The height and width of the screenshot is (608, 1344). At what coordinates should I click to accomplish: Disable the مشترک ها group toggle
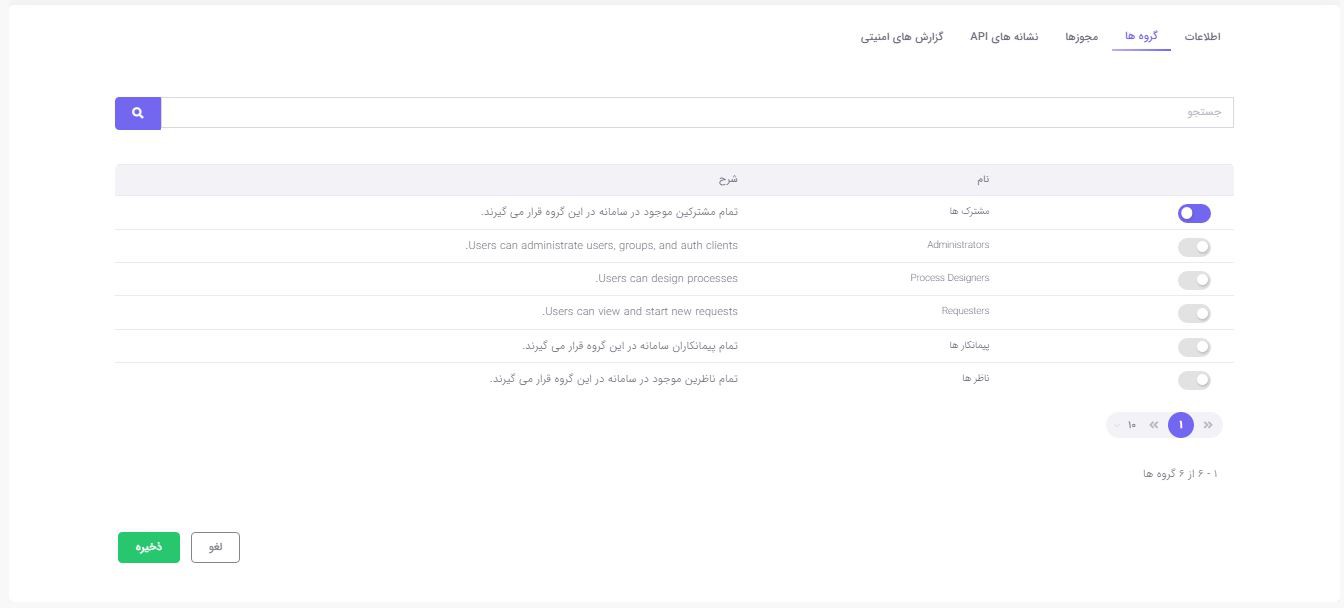point(1194,213)
